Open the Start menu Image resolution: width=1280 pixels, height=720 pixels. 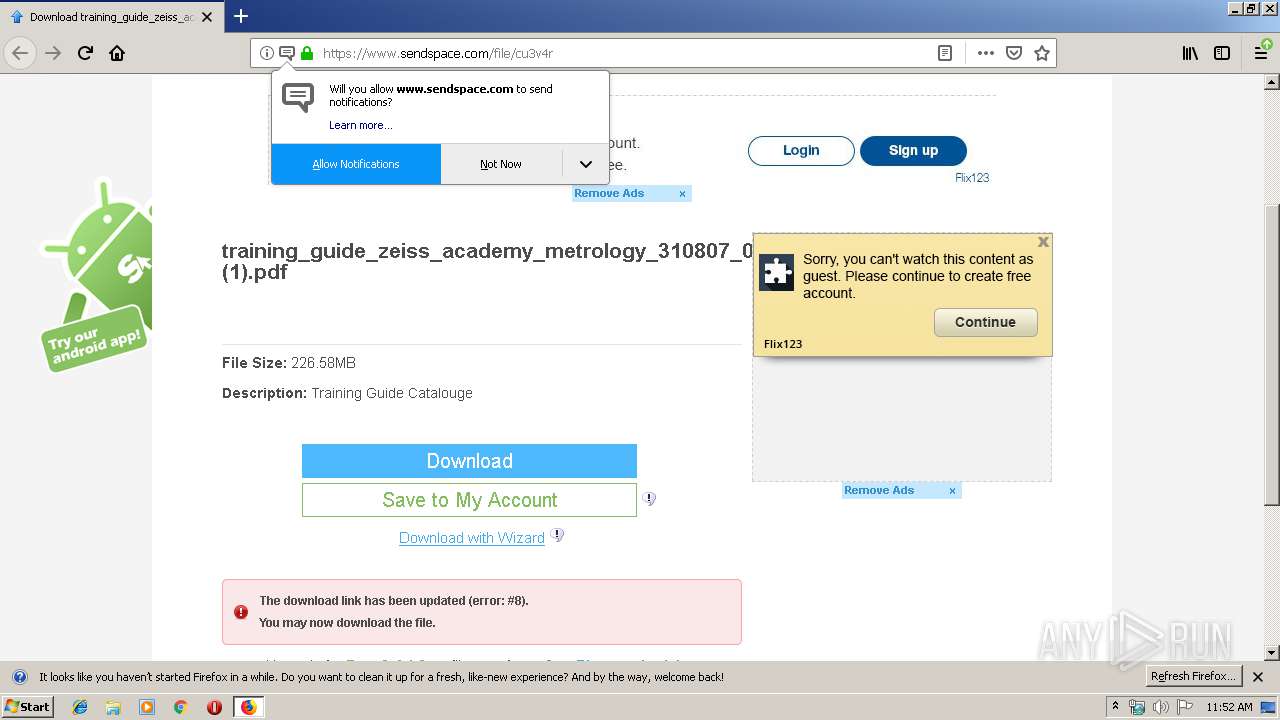tap(28, 707)
